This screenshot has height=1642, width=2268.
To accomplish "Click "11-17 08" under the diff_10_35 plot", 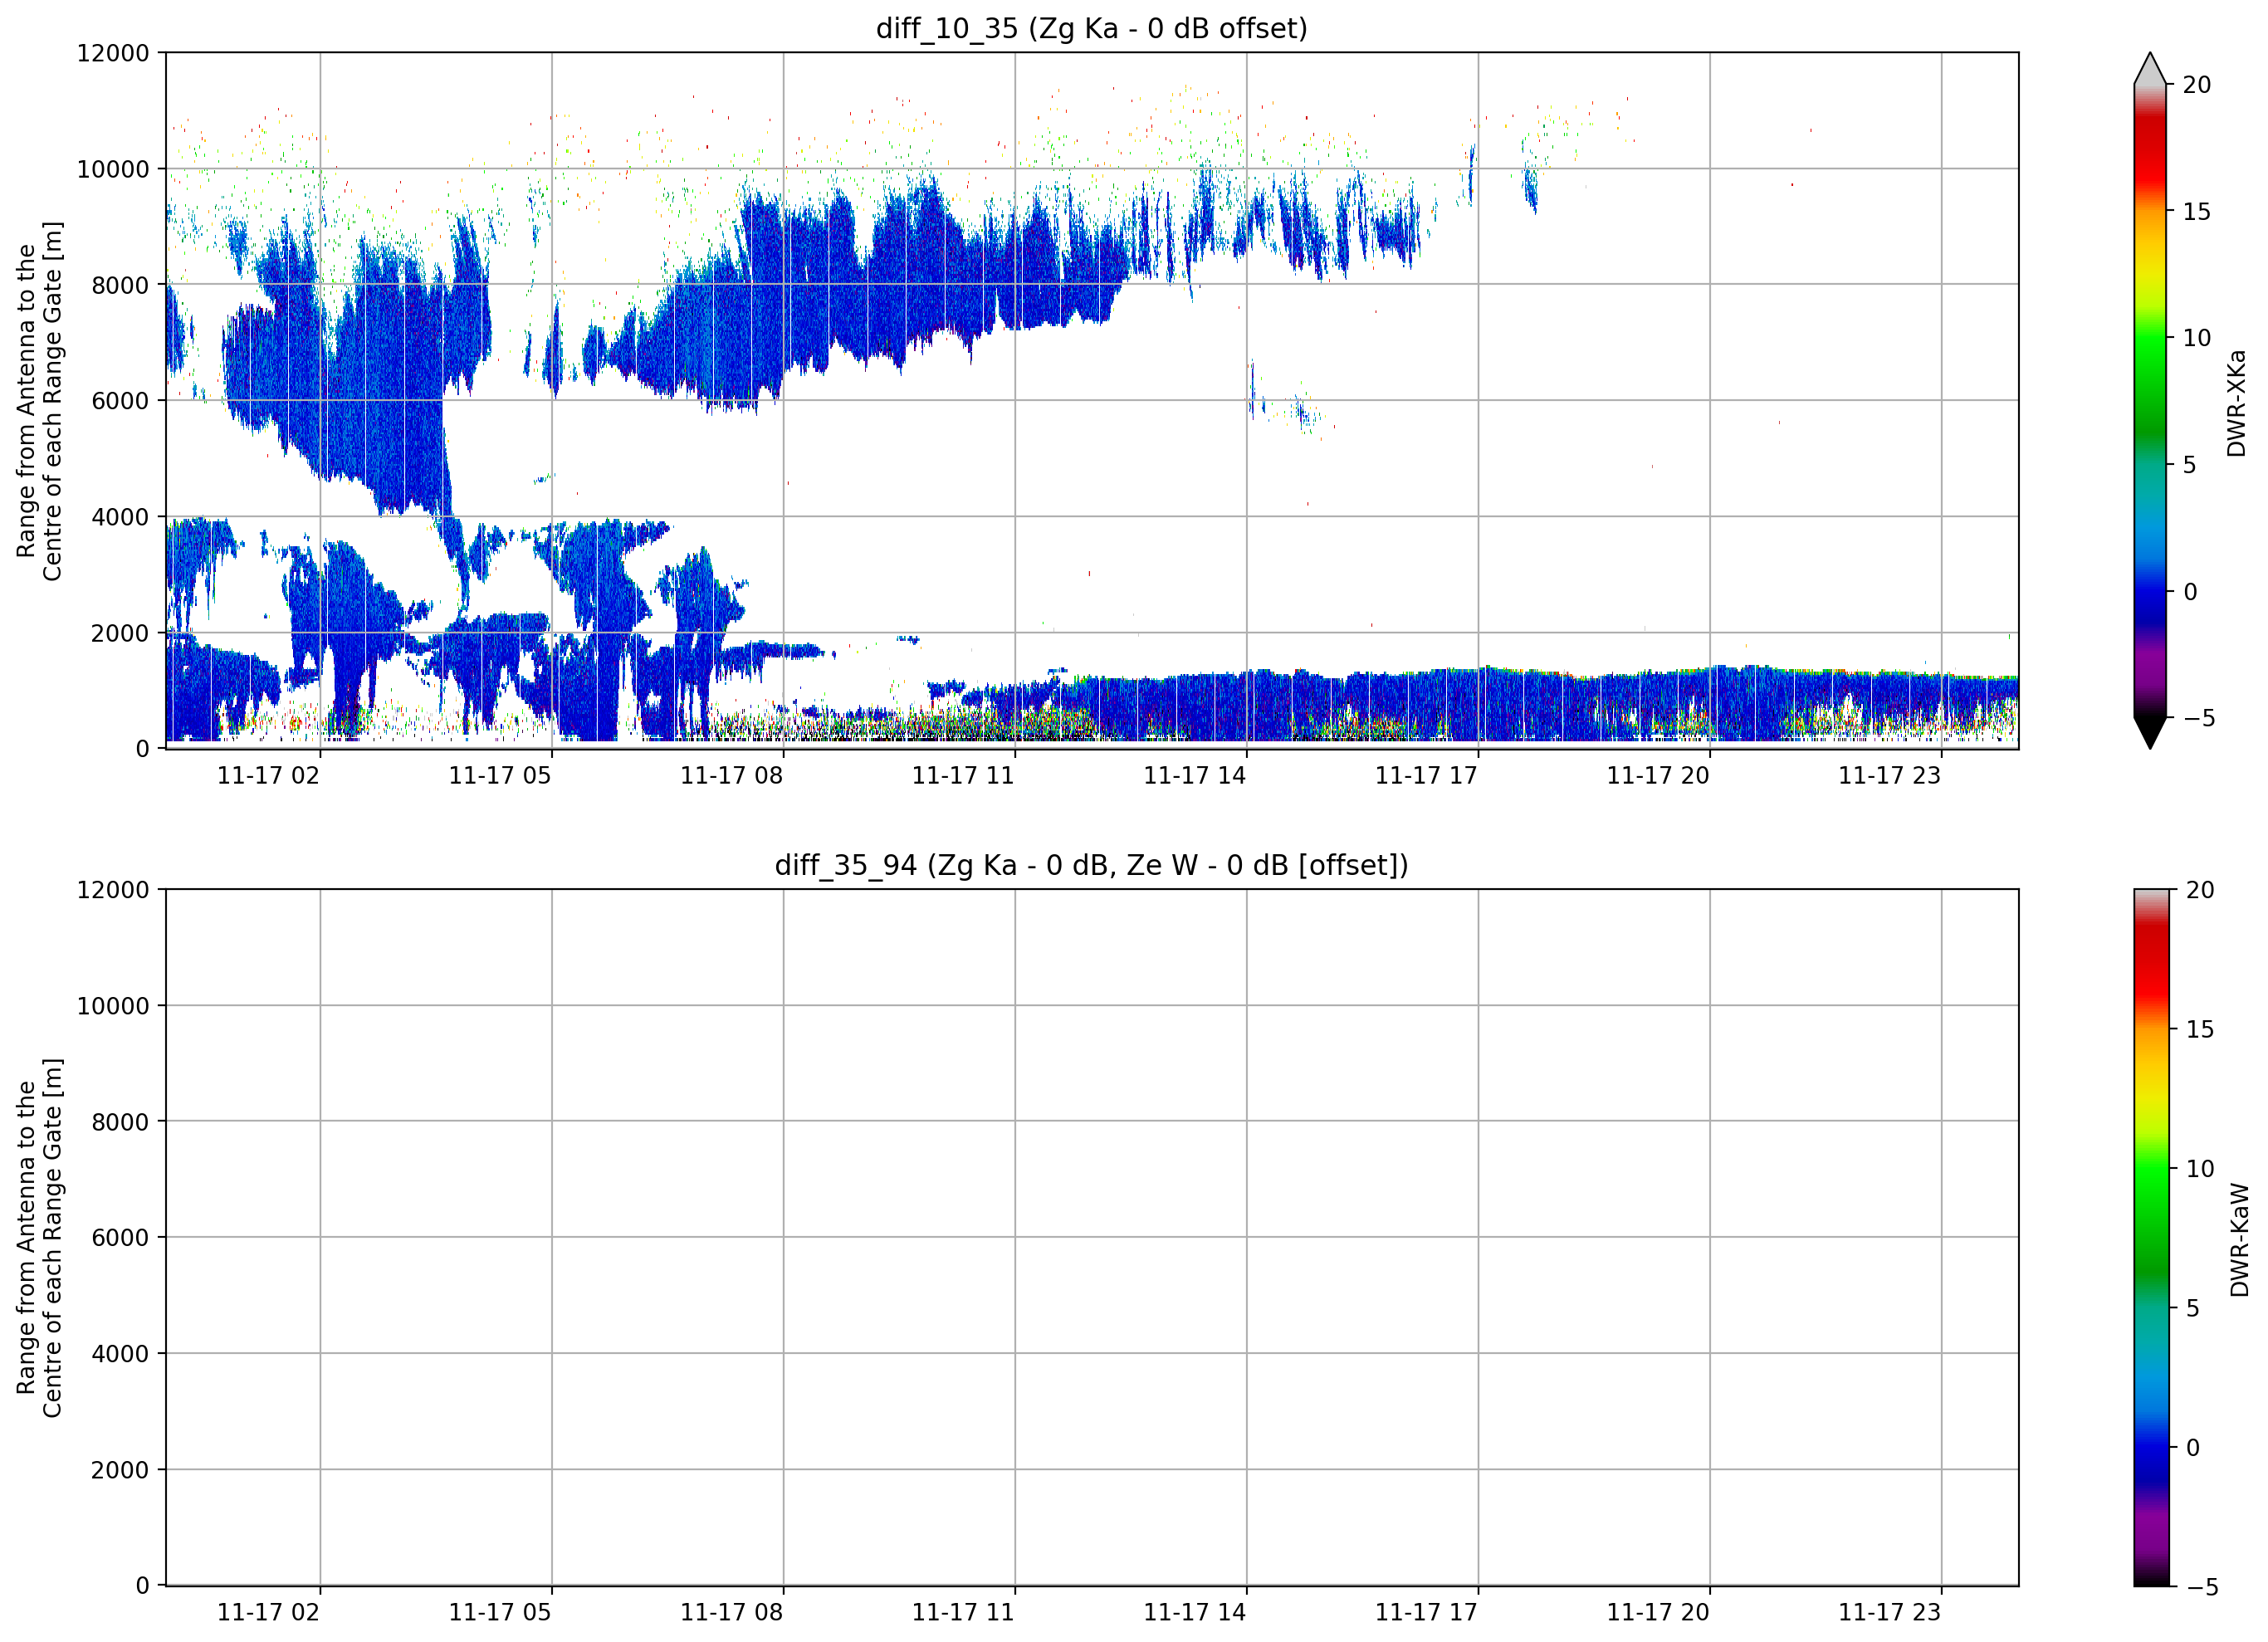I will pyautogui.click(x=731, y=776).
